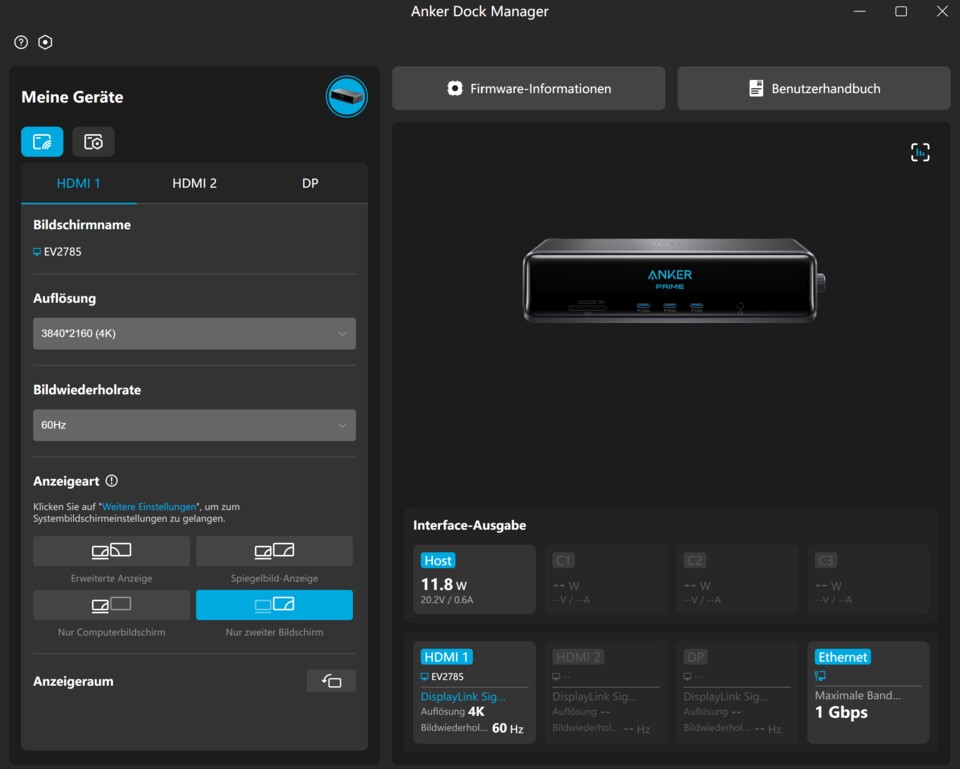Screen dimensions: 960x769
Task: Switch to the DP tab
Action: click(x=310, y=183)
